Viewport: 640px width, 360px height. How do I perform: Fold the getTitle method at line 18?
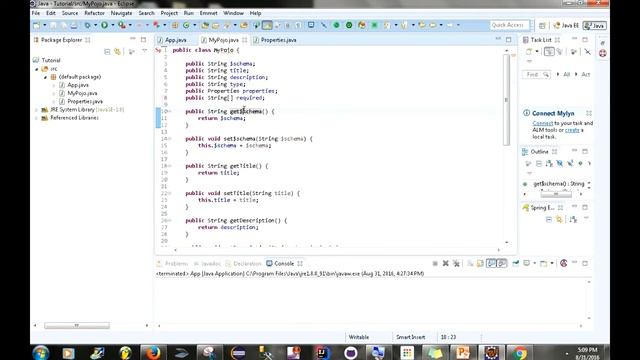click(170, 166)
